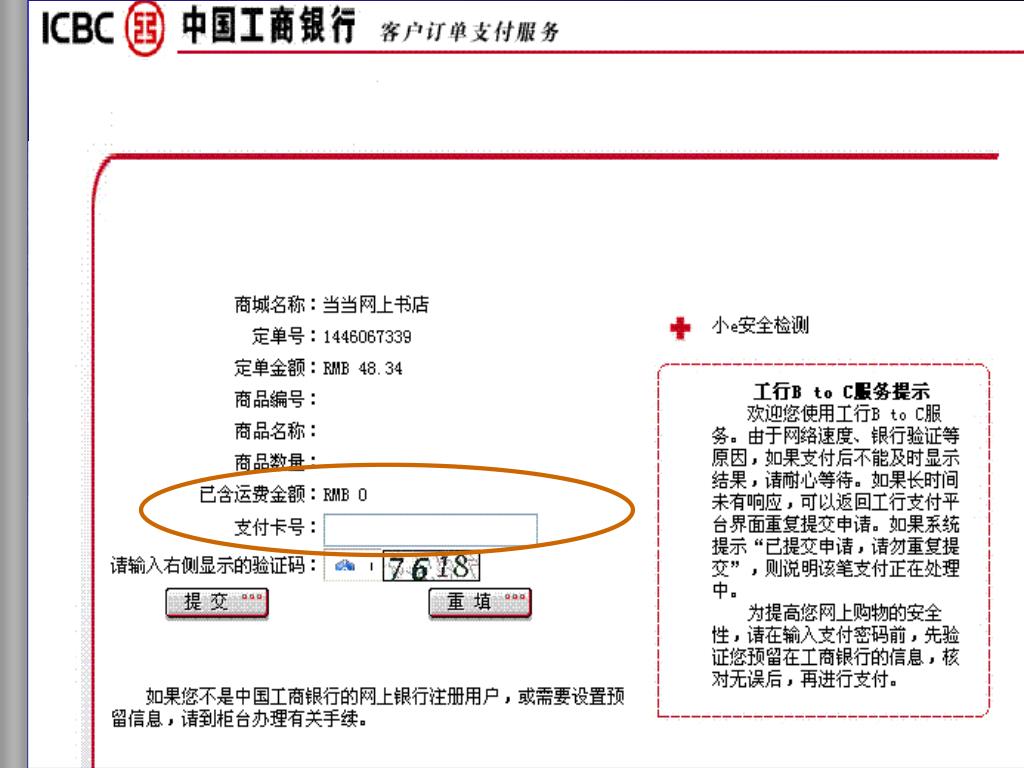The width and height of the screenshot is (1024, 768).
Task: Click the 中国工商银行 bank name title
Action: pos(268,26)
